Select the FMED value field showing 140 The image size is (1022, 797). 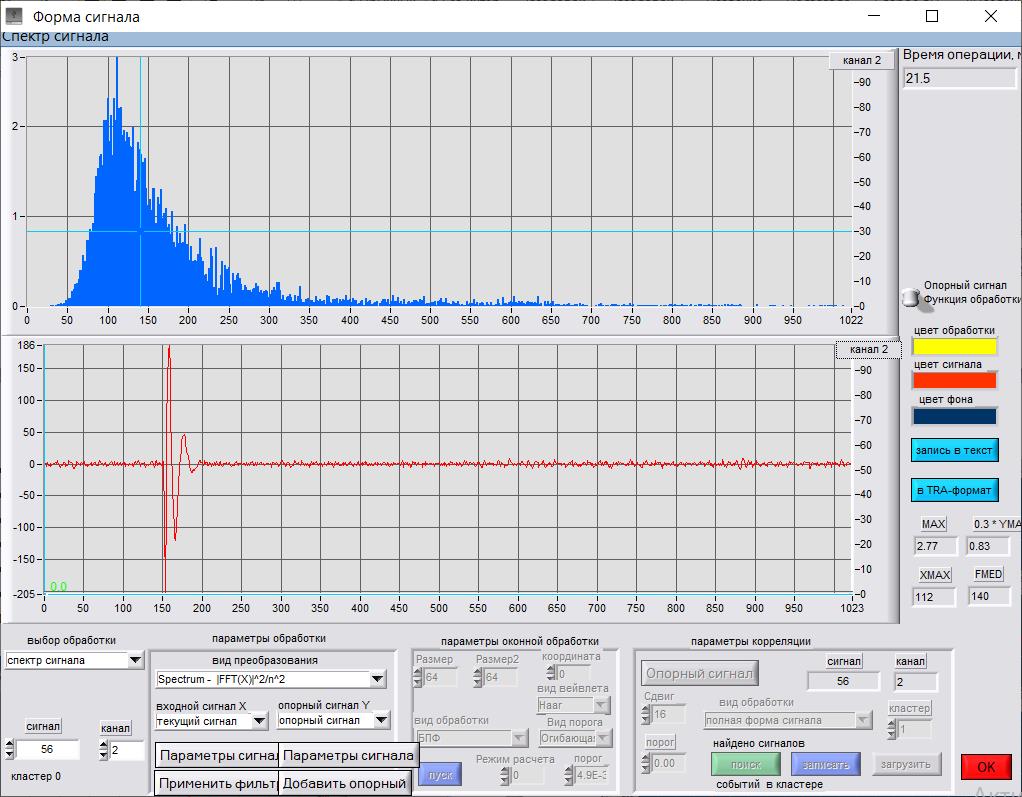click(989, 596)
